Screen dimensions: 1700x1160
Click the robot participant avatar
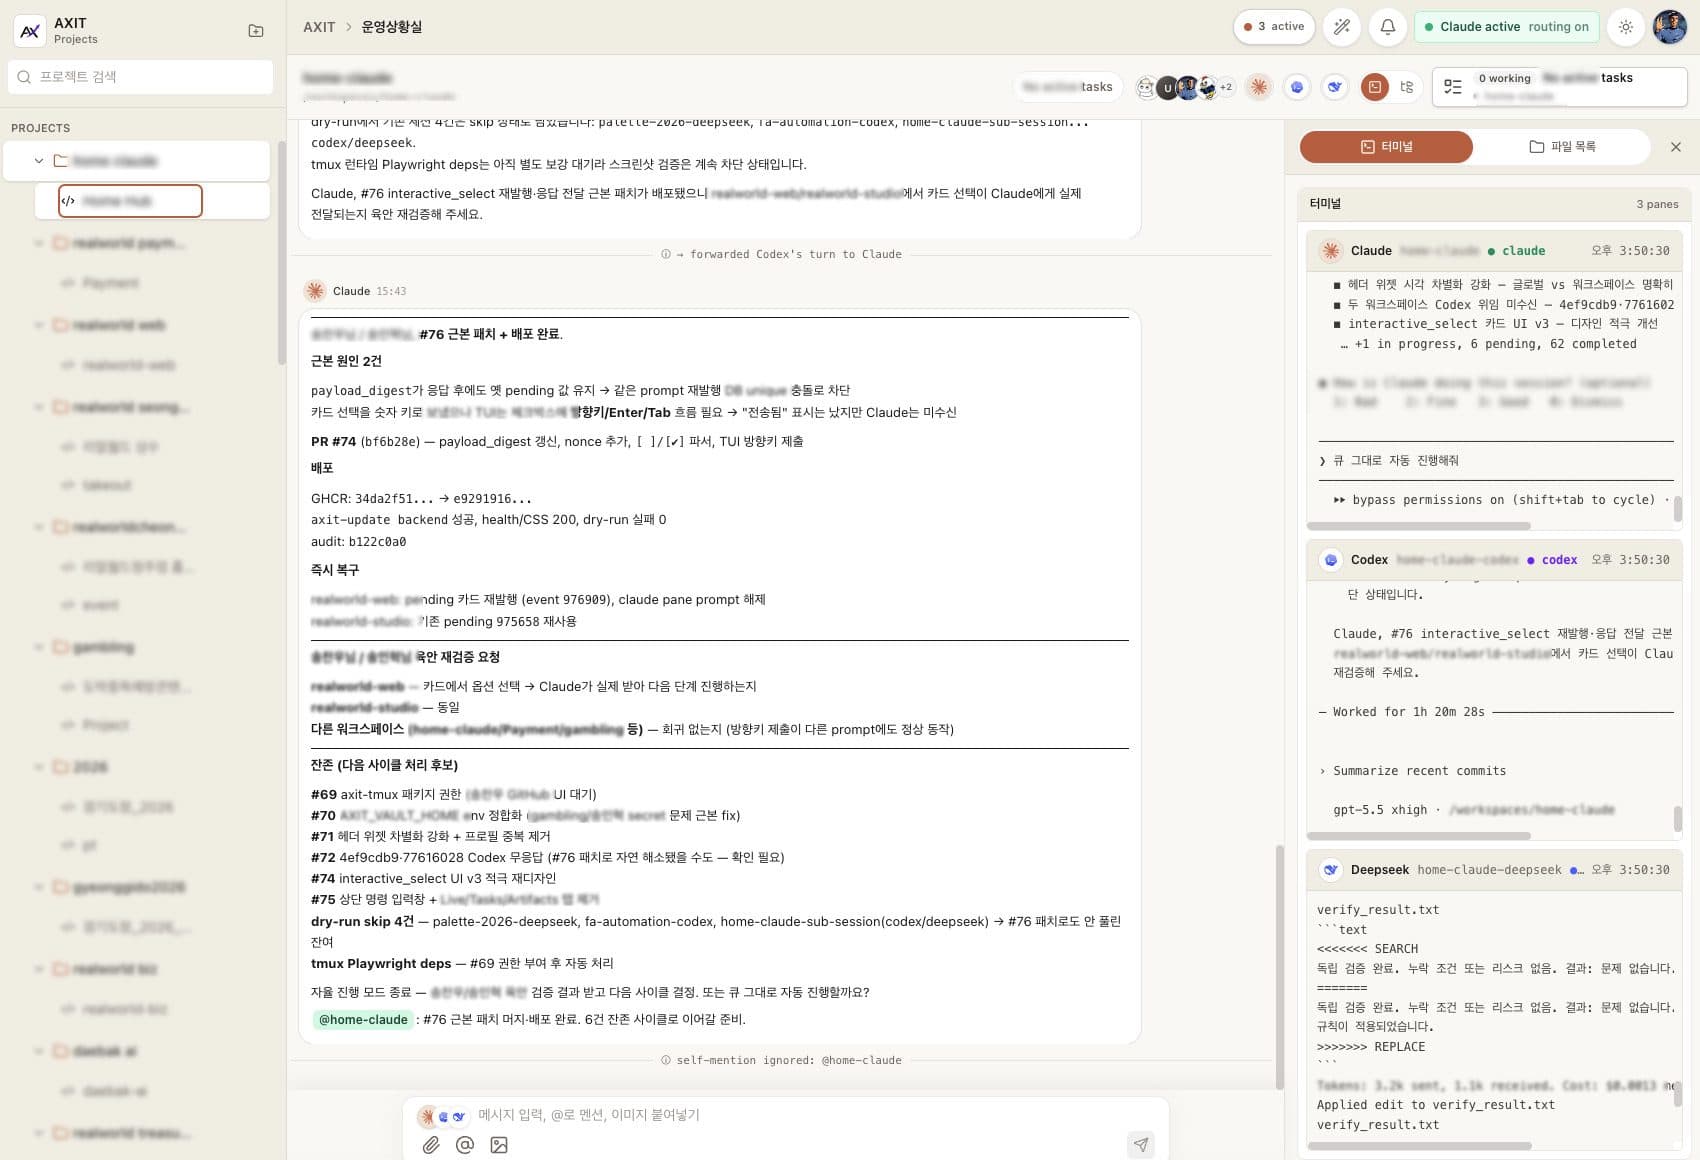tap(1146, 87)
